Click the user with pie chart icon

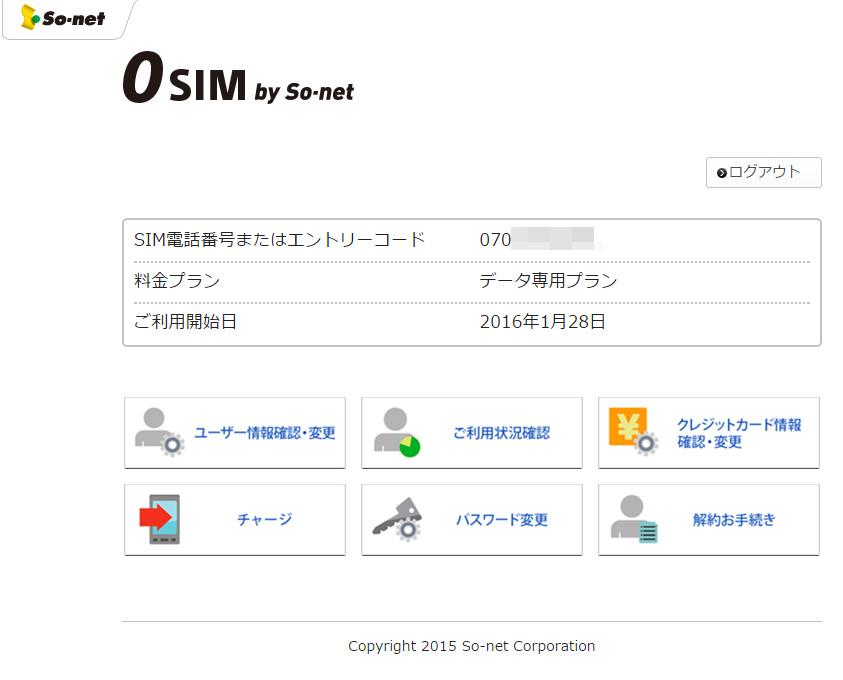tap(397, 432)
